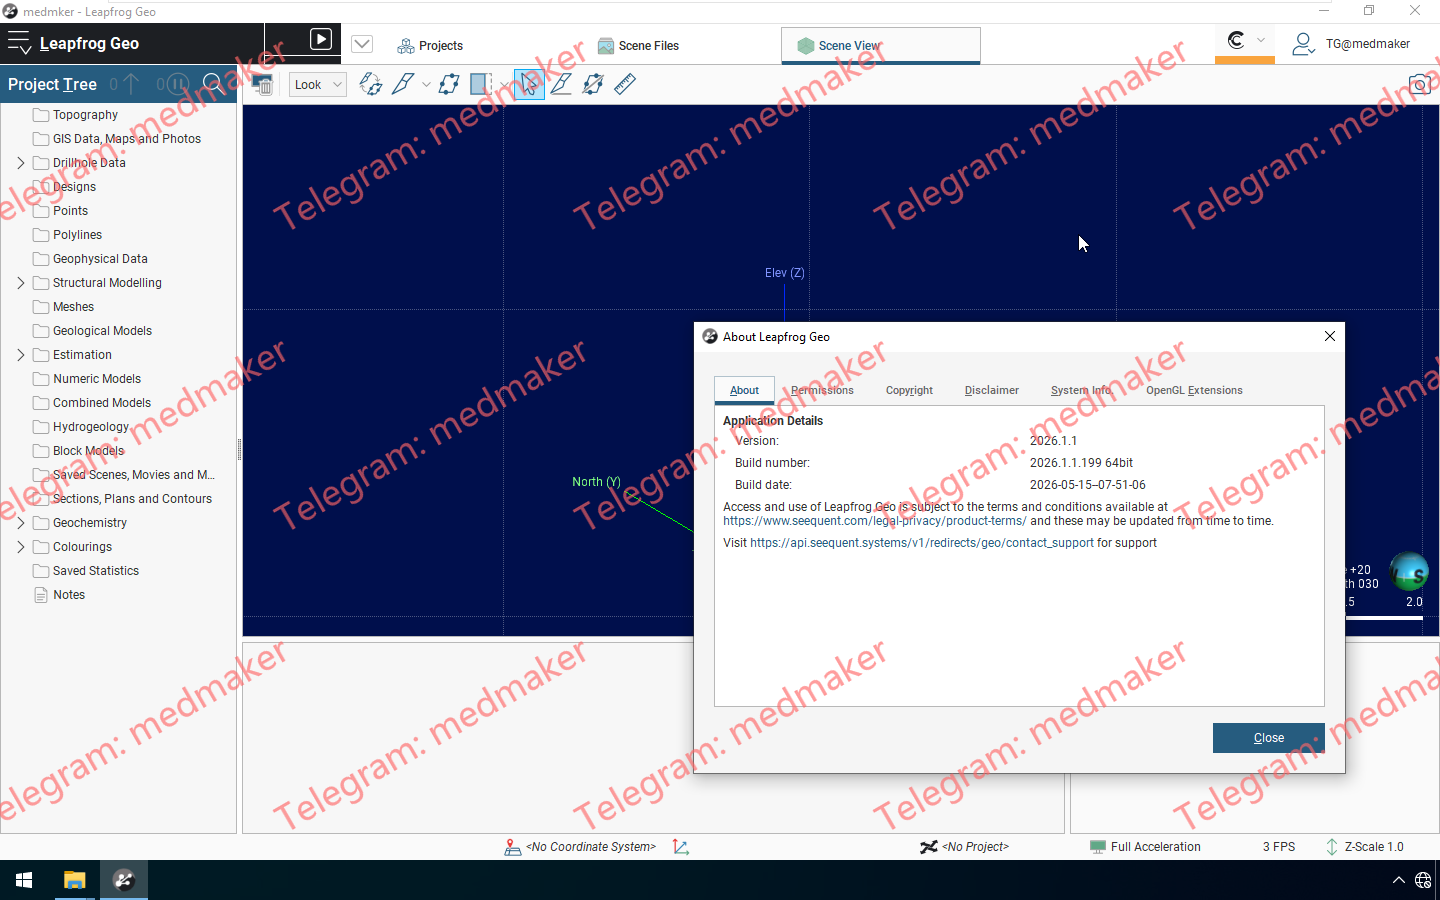Viewport: 1440px width, 900px height.
Task: Click the camera screenshot icon
Action: coord(1420,85)
